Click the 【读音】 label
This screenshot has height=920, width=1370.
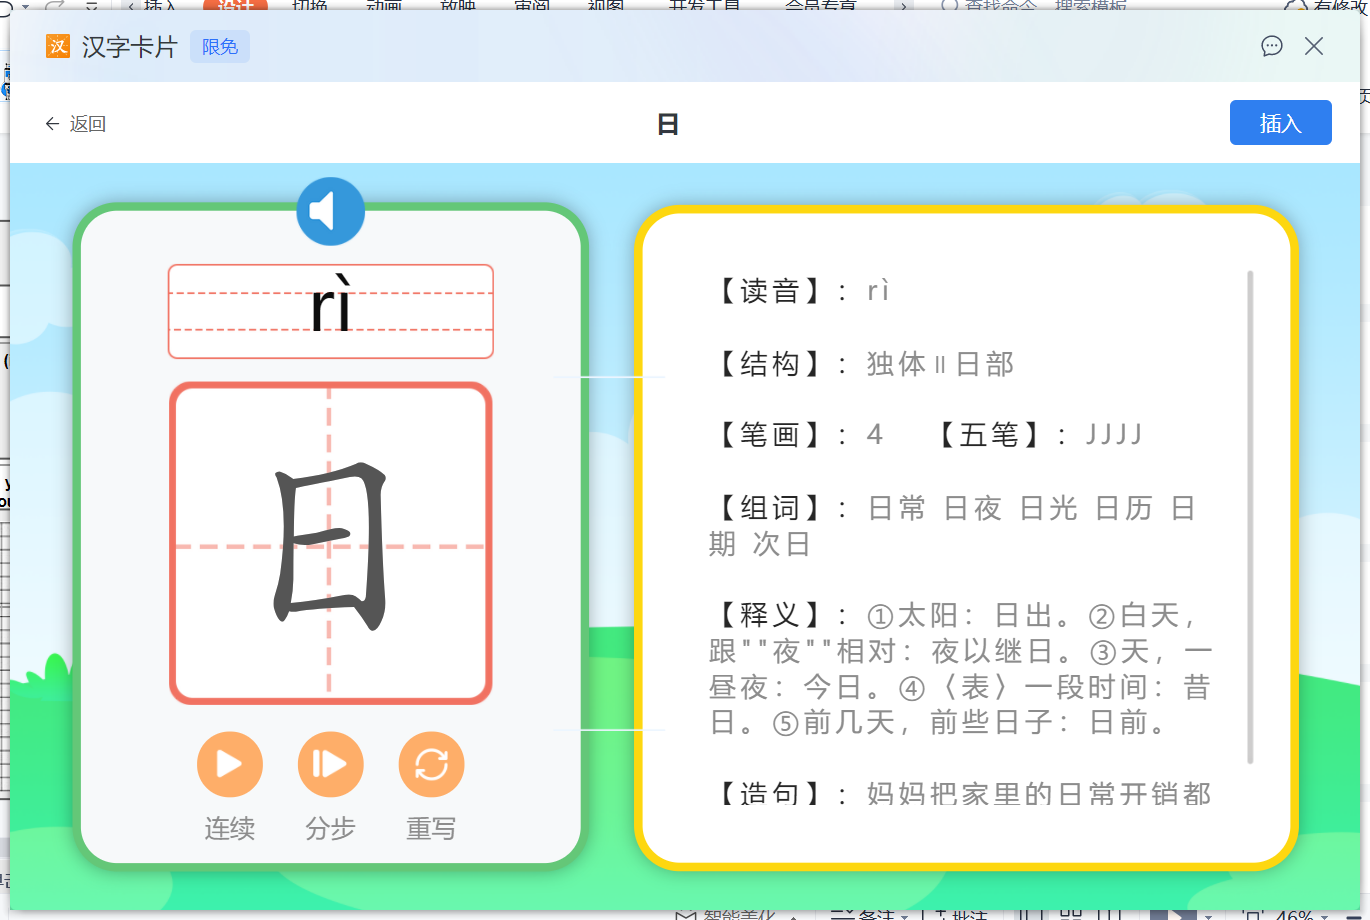tap(770, 291)
